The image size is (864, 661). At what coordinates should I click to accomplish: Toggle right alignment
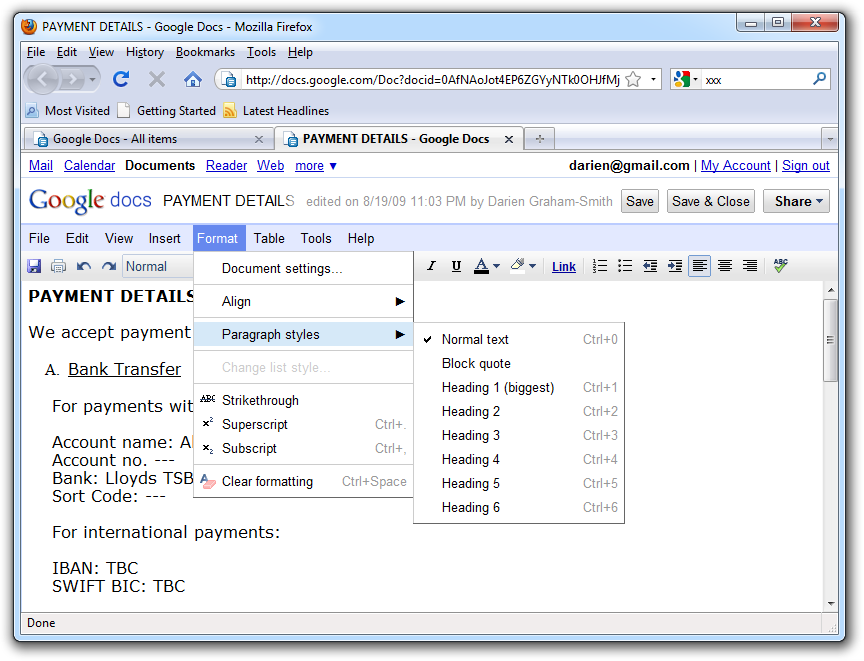[x=749, y=266]
